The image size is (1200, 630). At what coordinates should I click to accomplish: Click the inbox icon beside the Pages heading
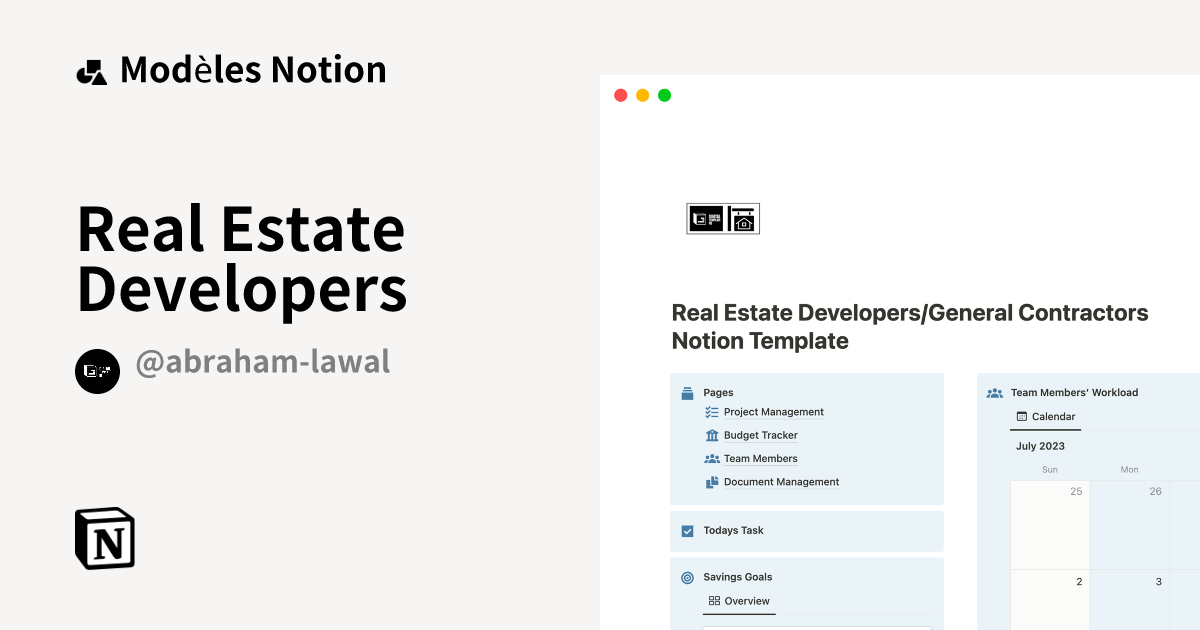point(687,392)
